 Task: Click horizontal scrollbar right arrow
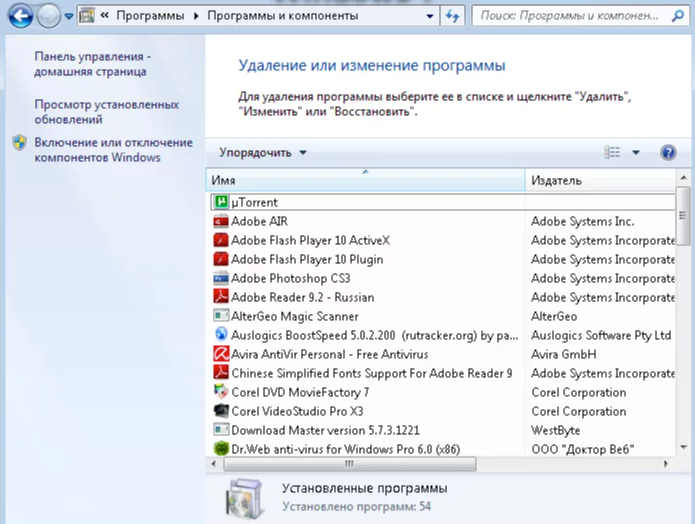[666, 464]
